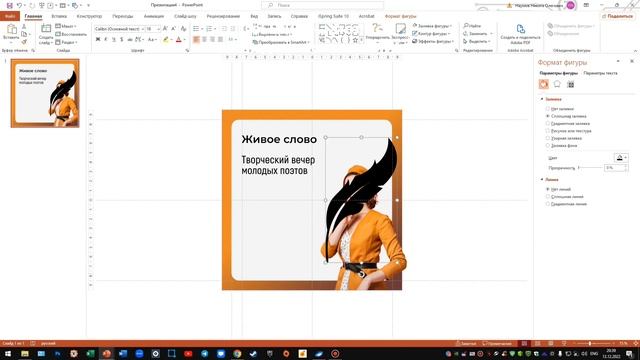Select 'Заливка фона' background fill option
Viewport: 640px width, 360px height.
click(x=561, y=146)
